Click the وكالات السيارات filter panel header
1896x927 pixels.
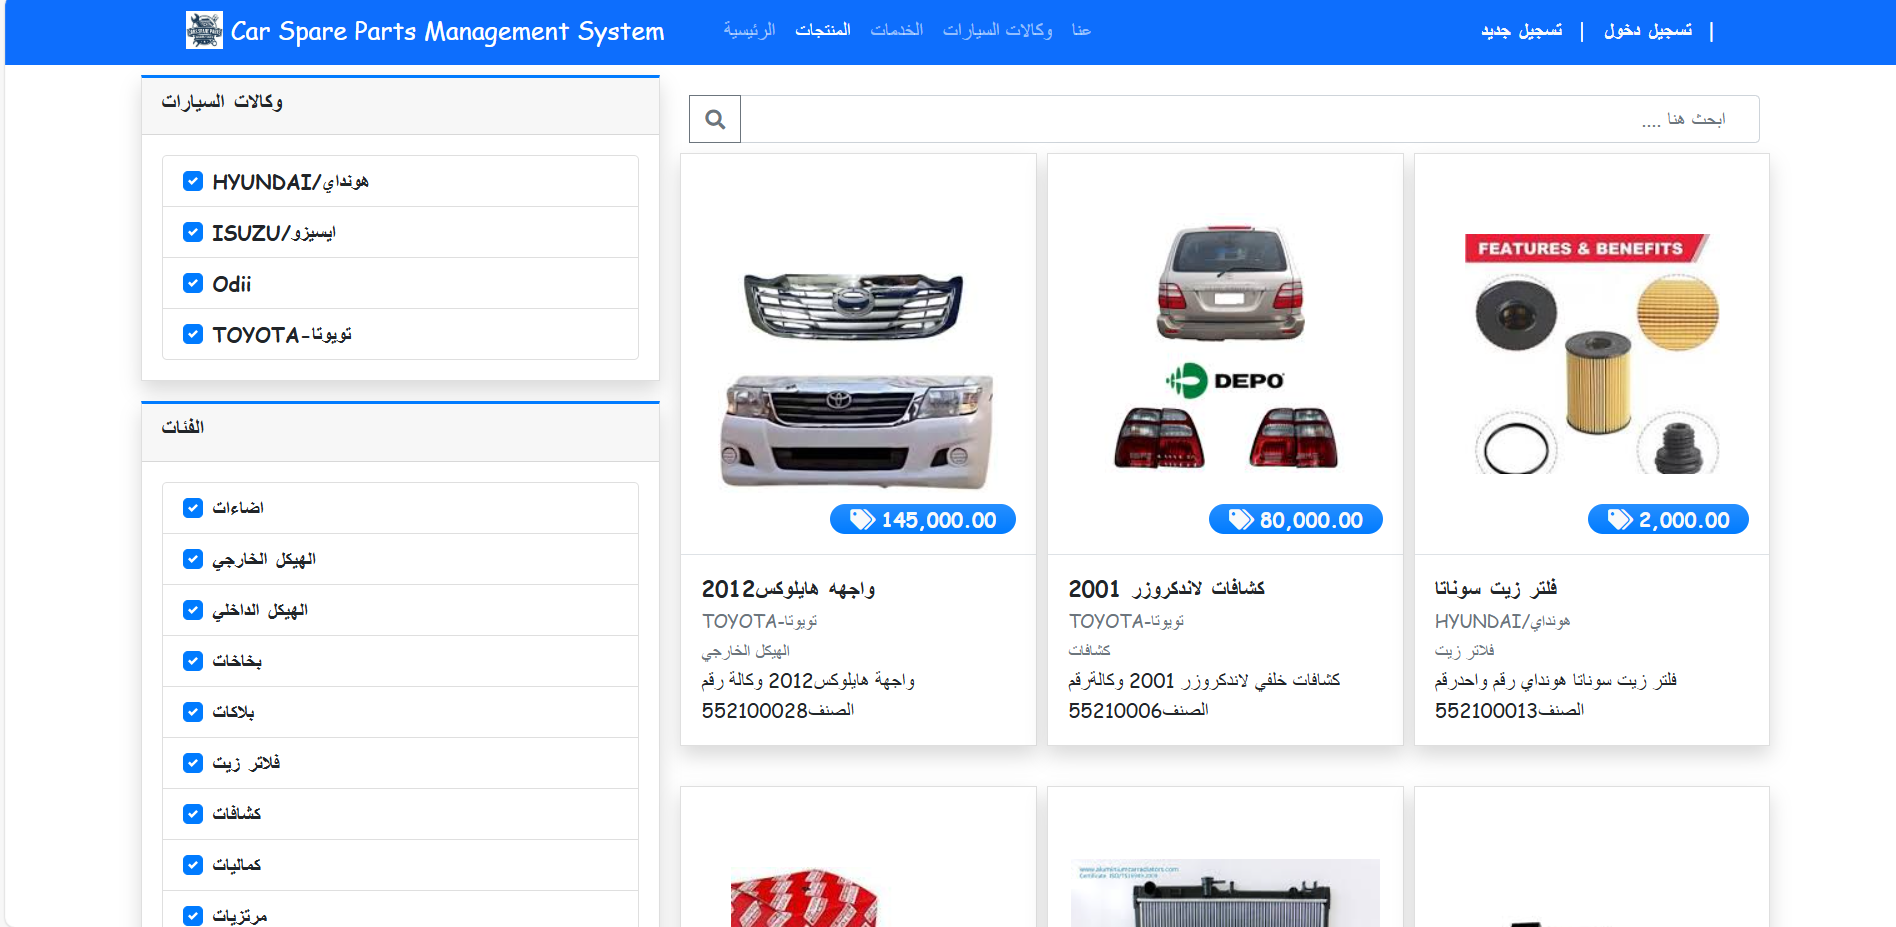point(400,104)
